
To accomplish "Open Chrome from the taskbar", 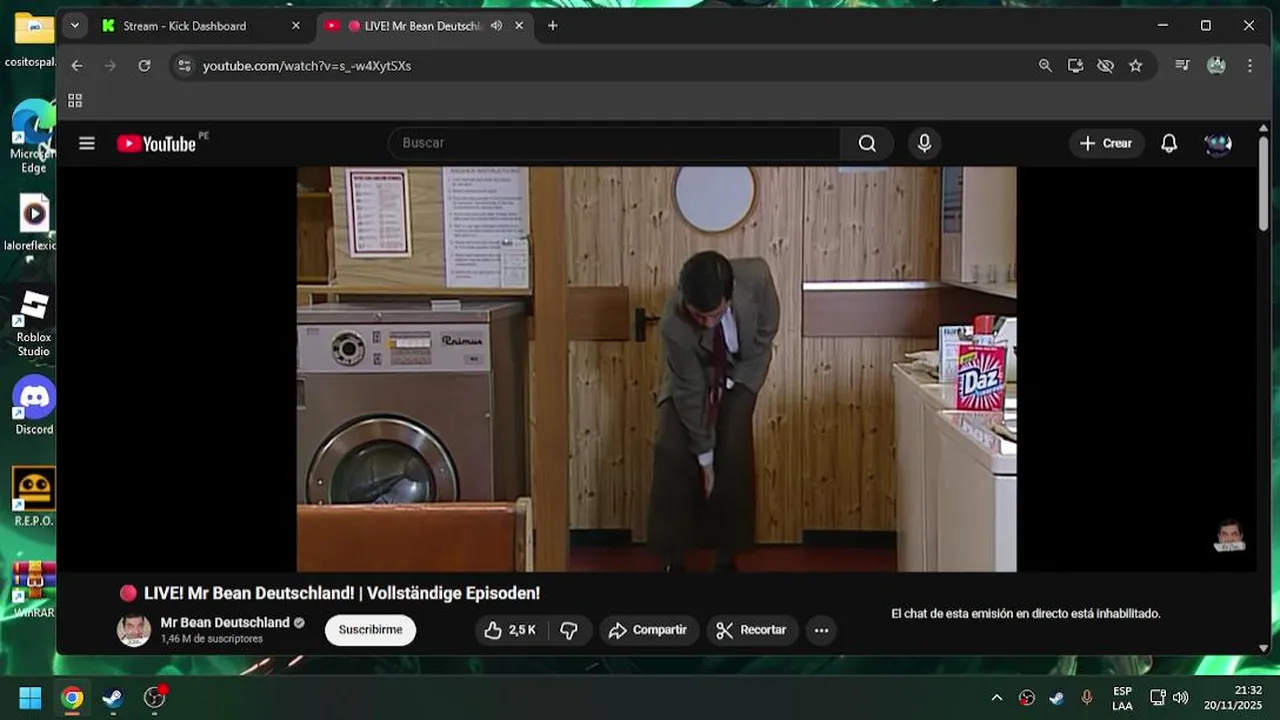I will pyautogui.click(x=72, y=697).
